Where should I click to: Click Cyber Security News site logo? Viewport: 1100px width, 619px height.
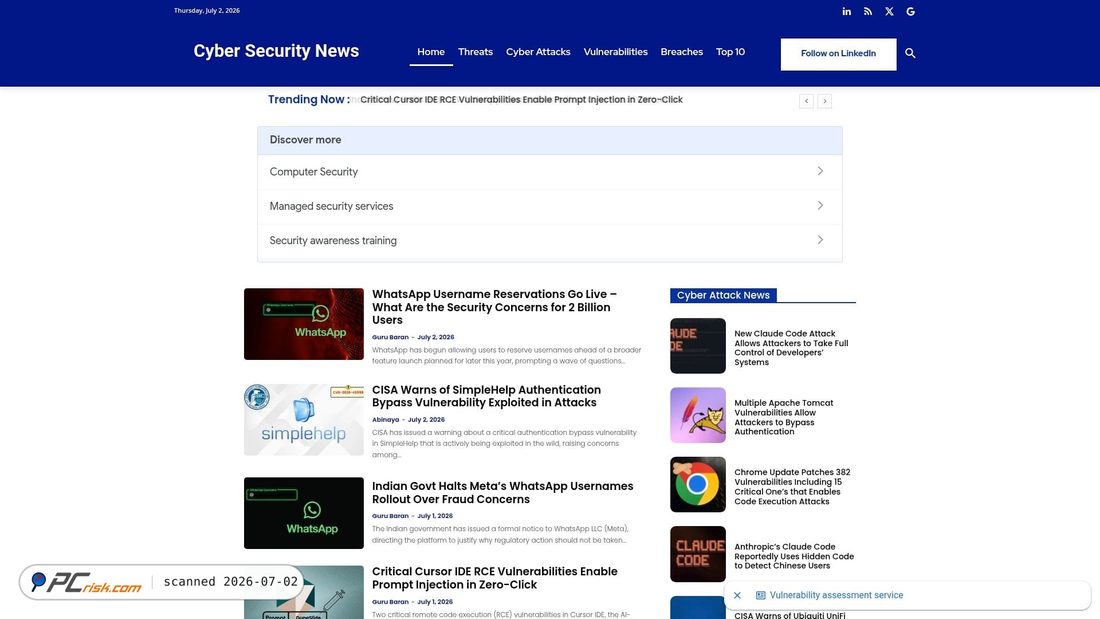(x=276, y=51)
